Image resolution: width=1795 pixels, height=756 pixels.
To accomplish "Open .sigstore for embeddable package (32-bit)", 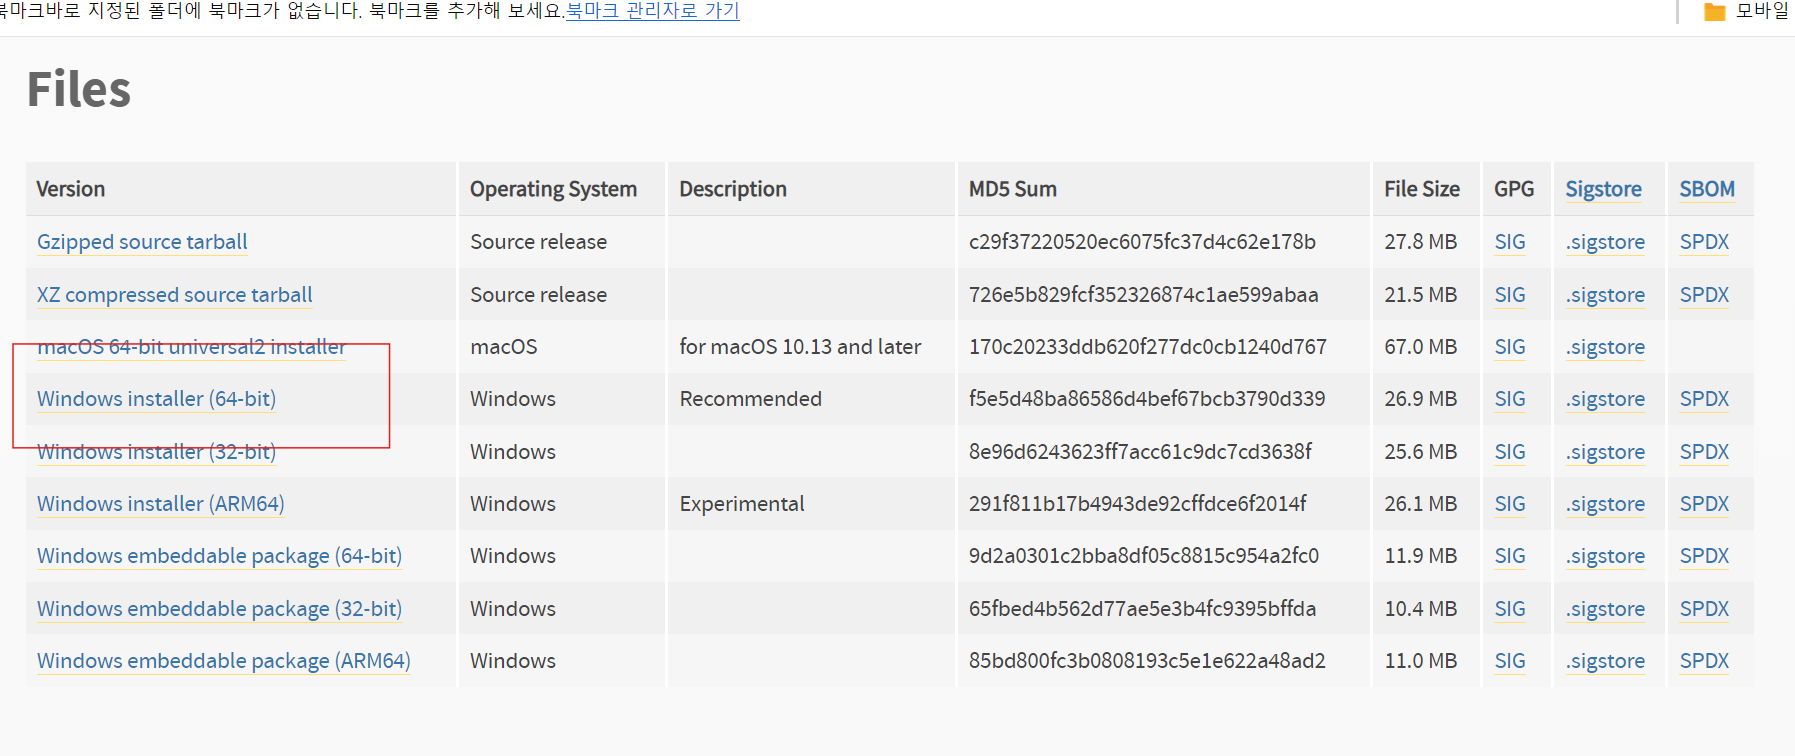I will tap(1606, 609).
